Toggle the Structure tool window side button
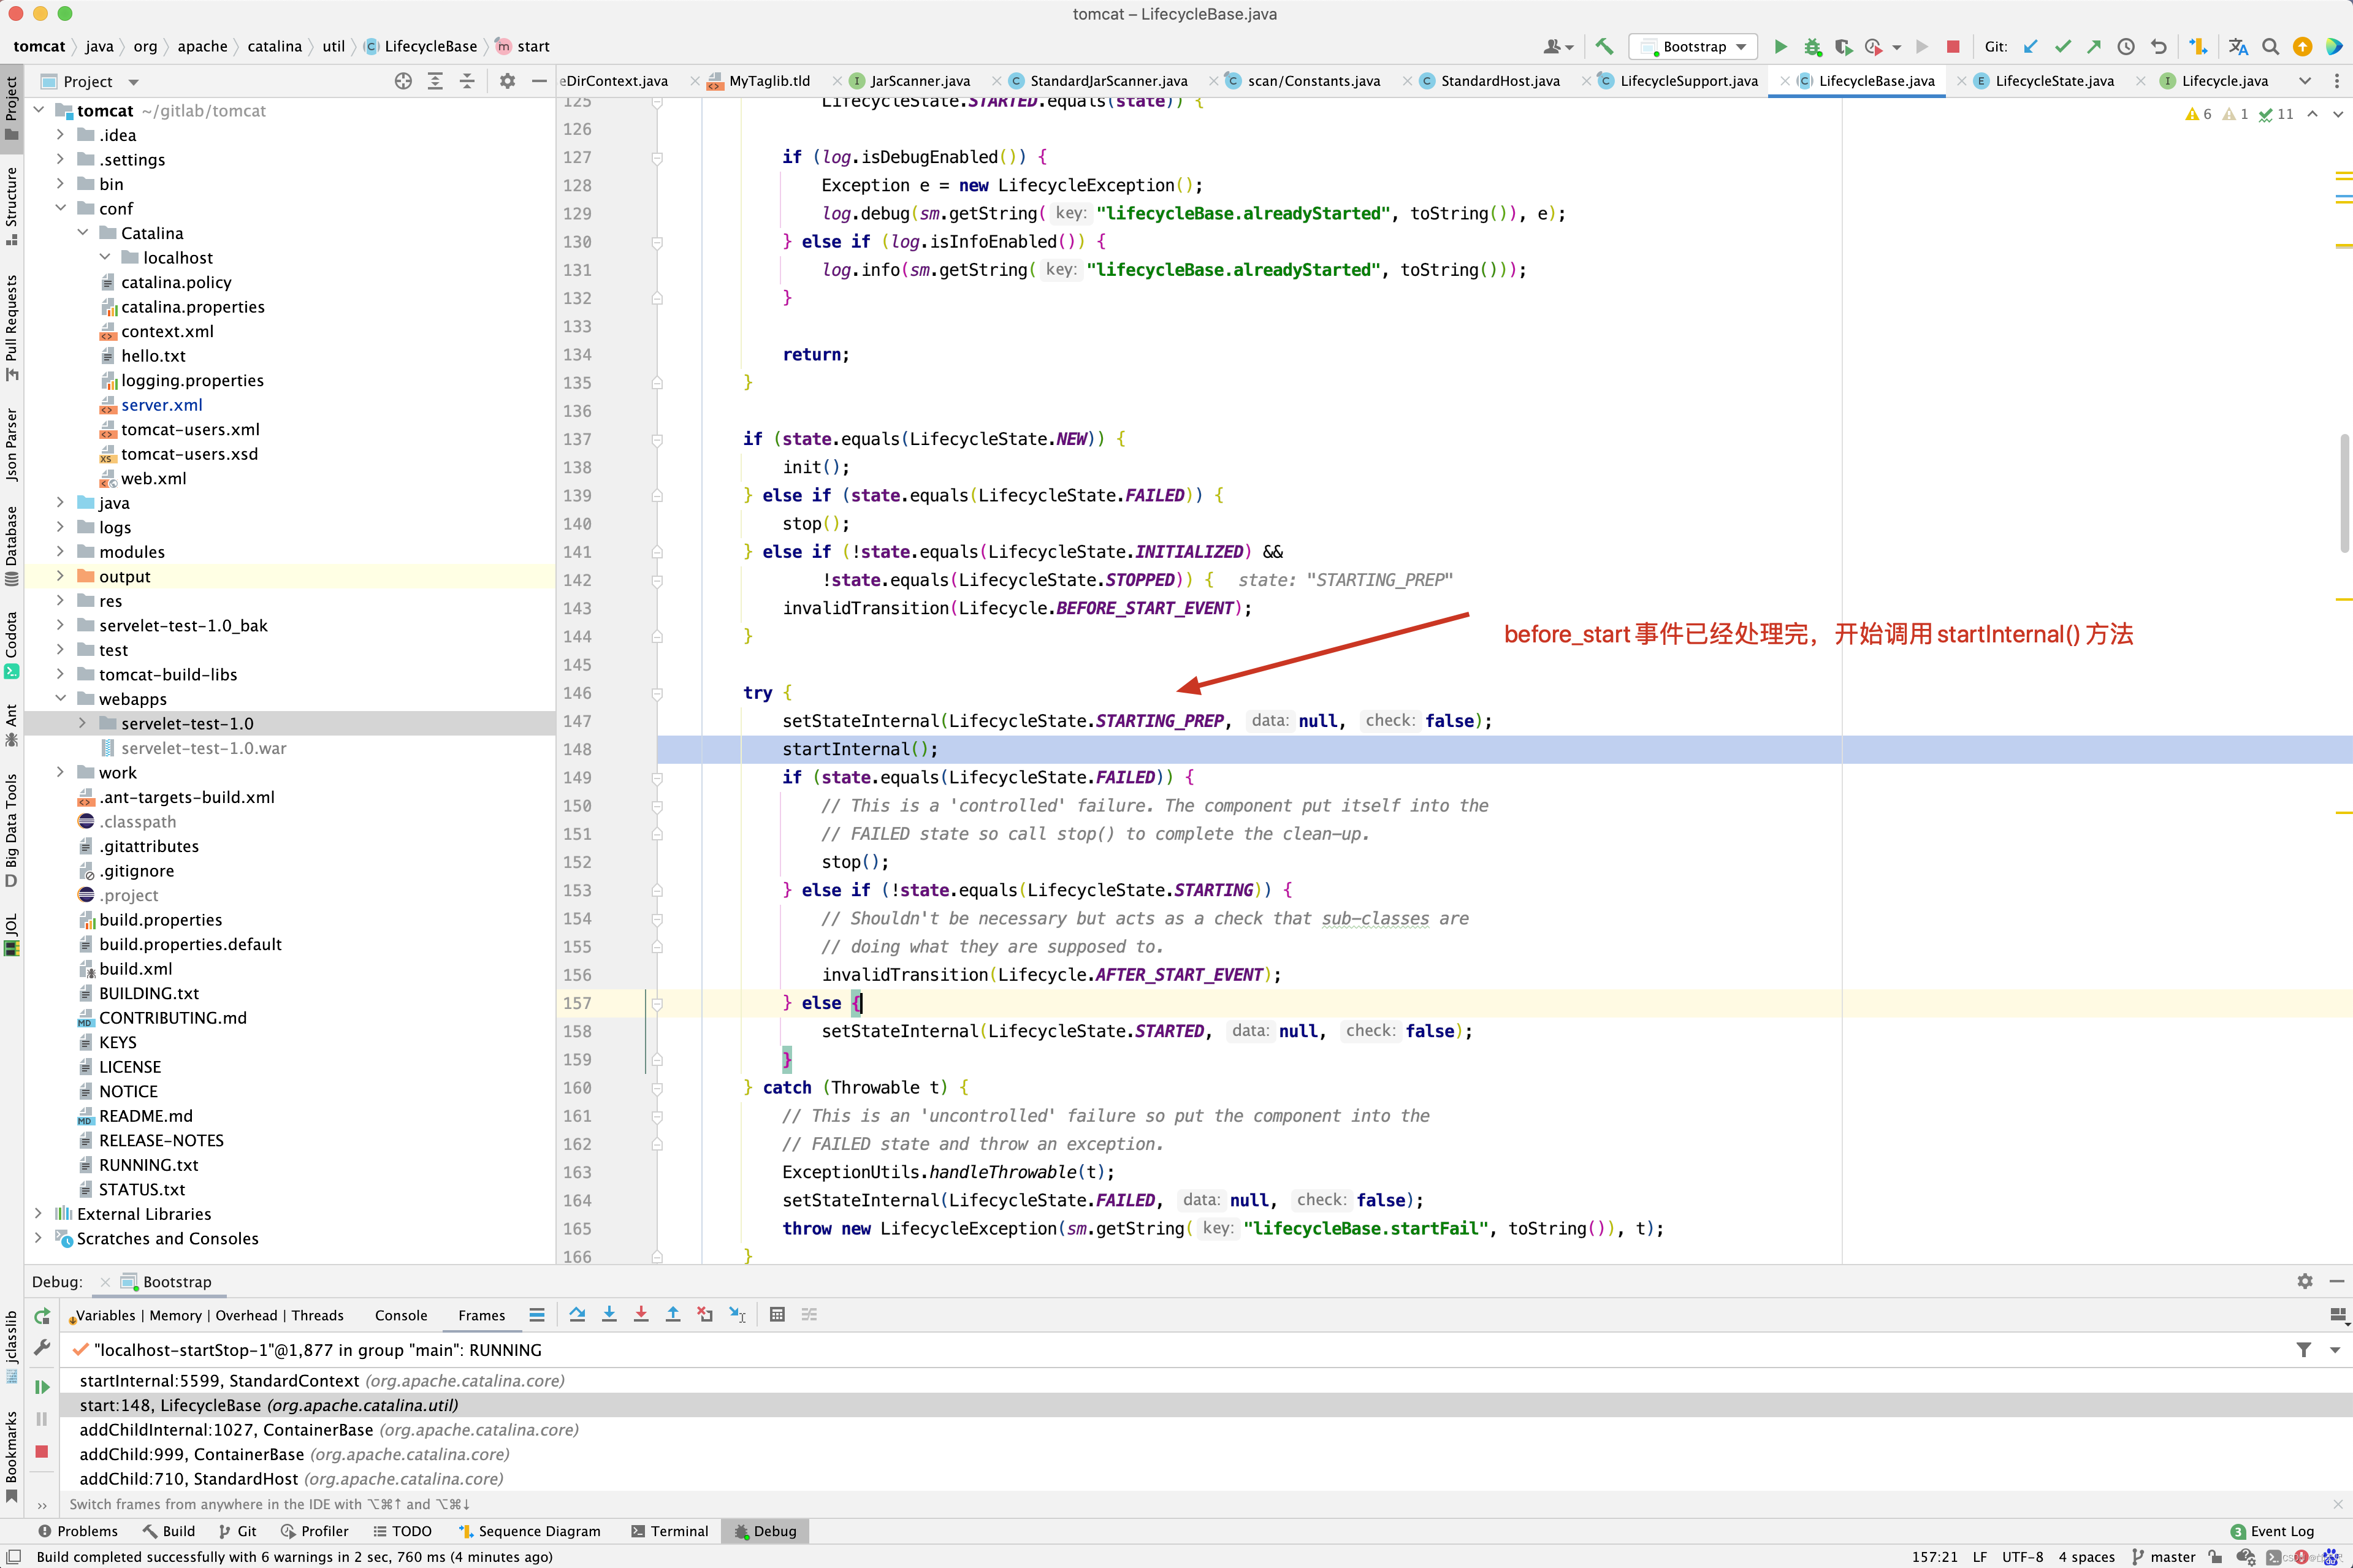 12,205
